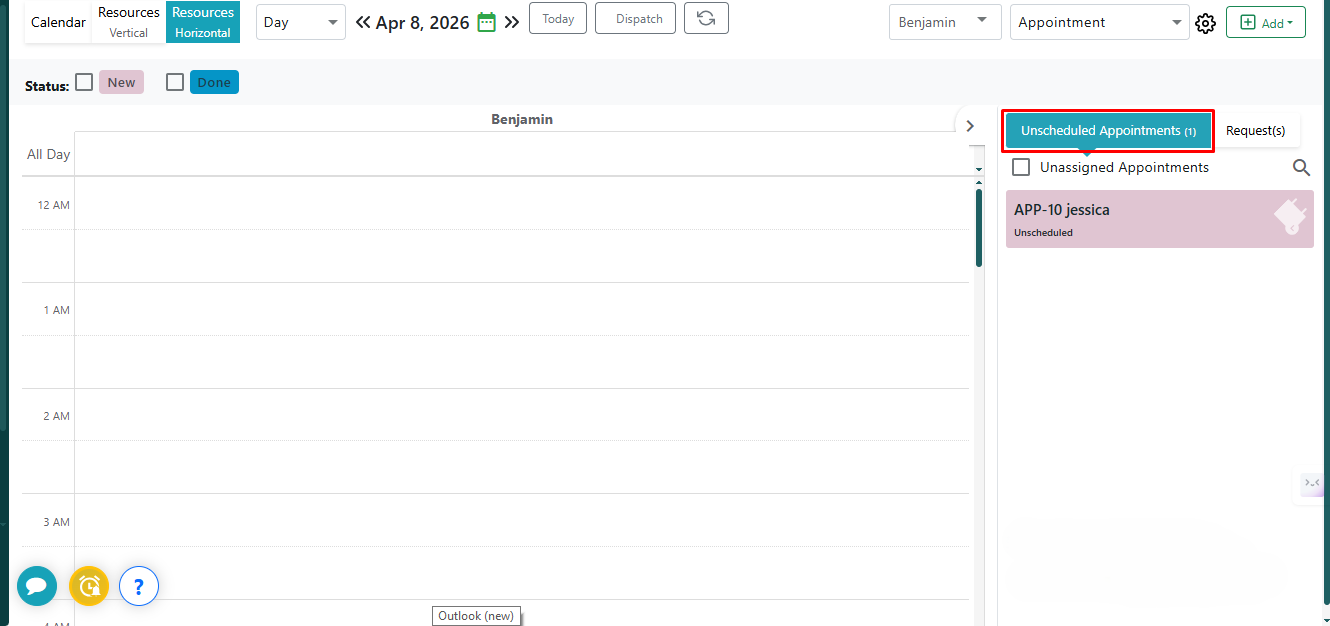Screen dimensions: 1330x626
Task: Click the yellow alarm clock reminder icon
Action: pyautogui.click(x=89, y=586)
